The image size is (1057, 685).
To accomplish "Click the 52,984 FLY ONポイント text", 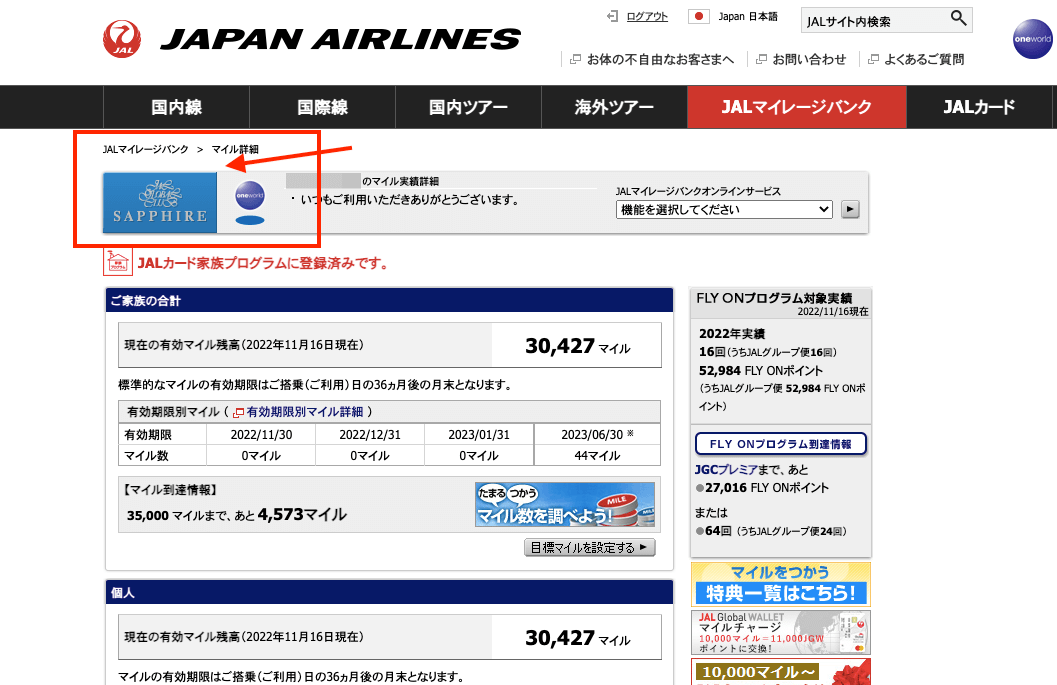I will 761,371.
